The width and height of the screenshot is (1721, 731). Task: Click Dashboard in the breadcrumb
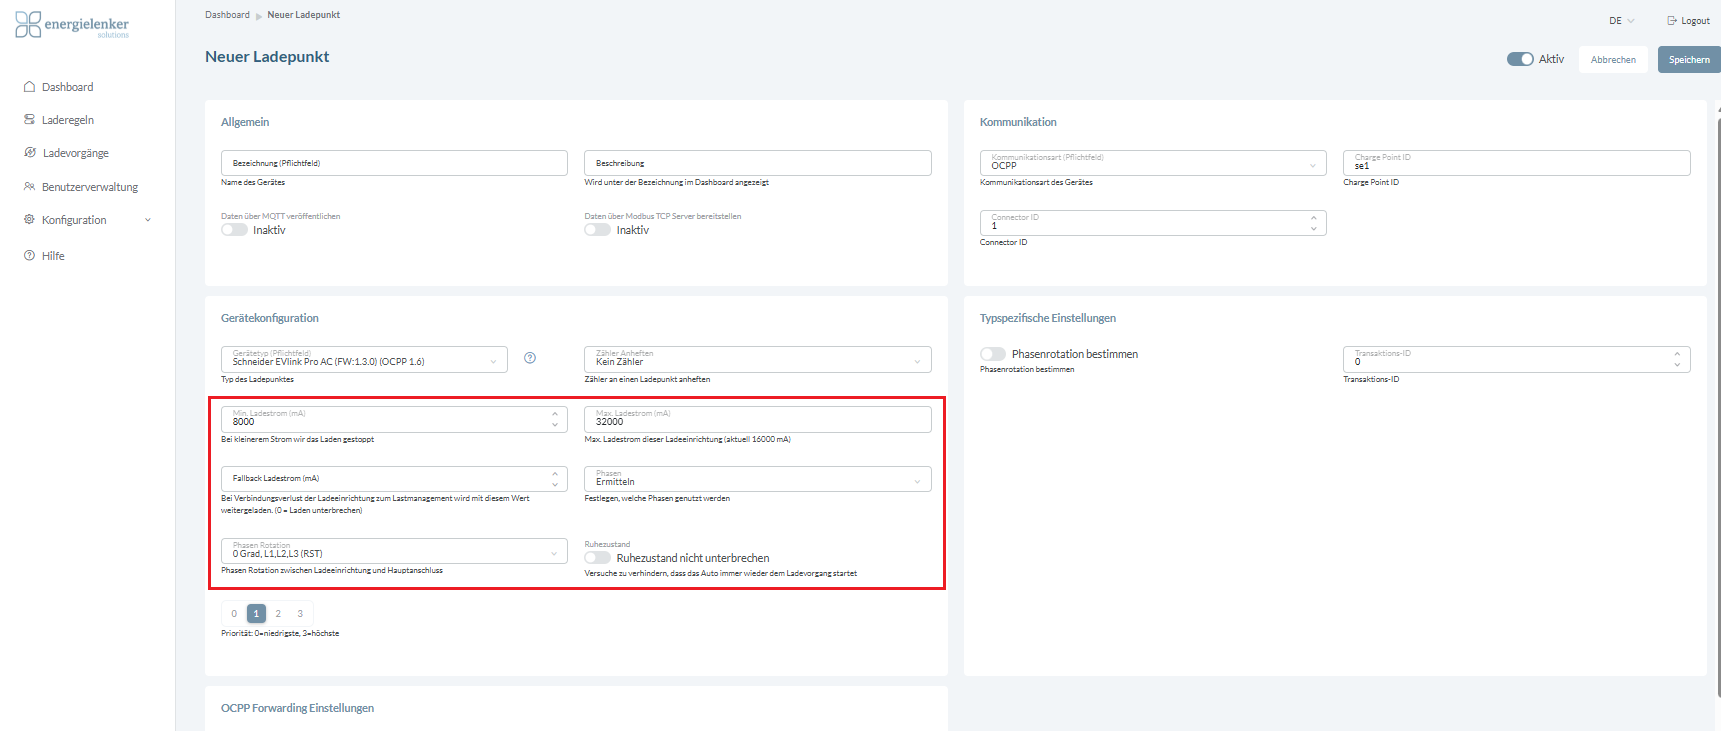coord(227,15)
